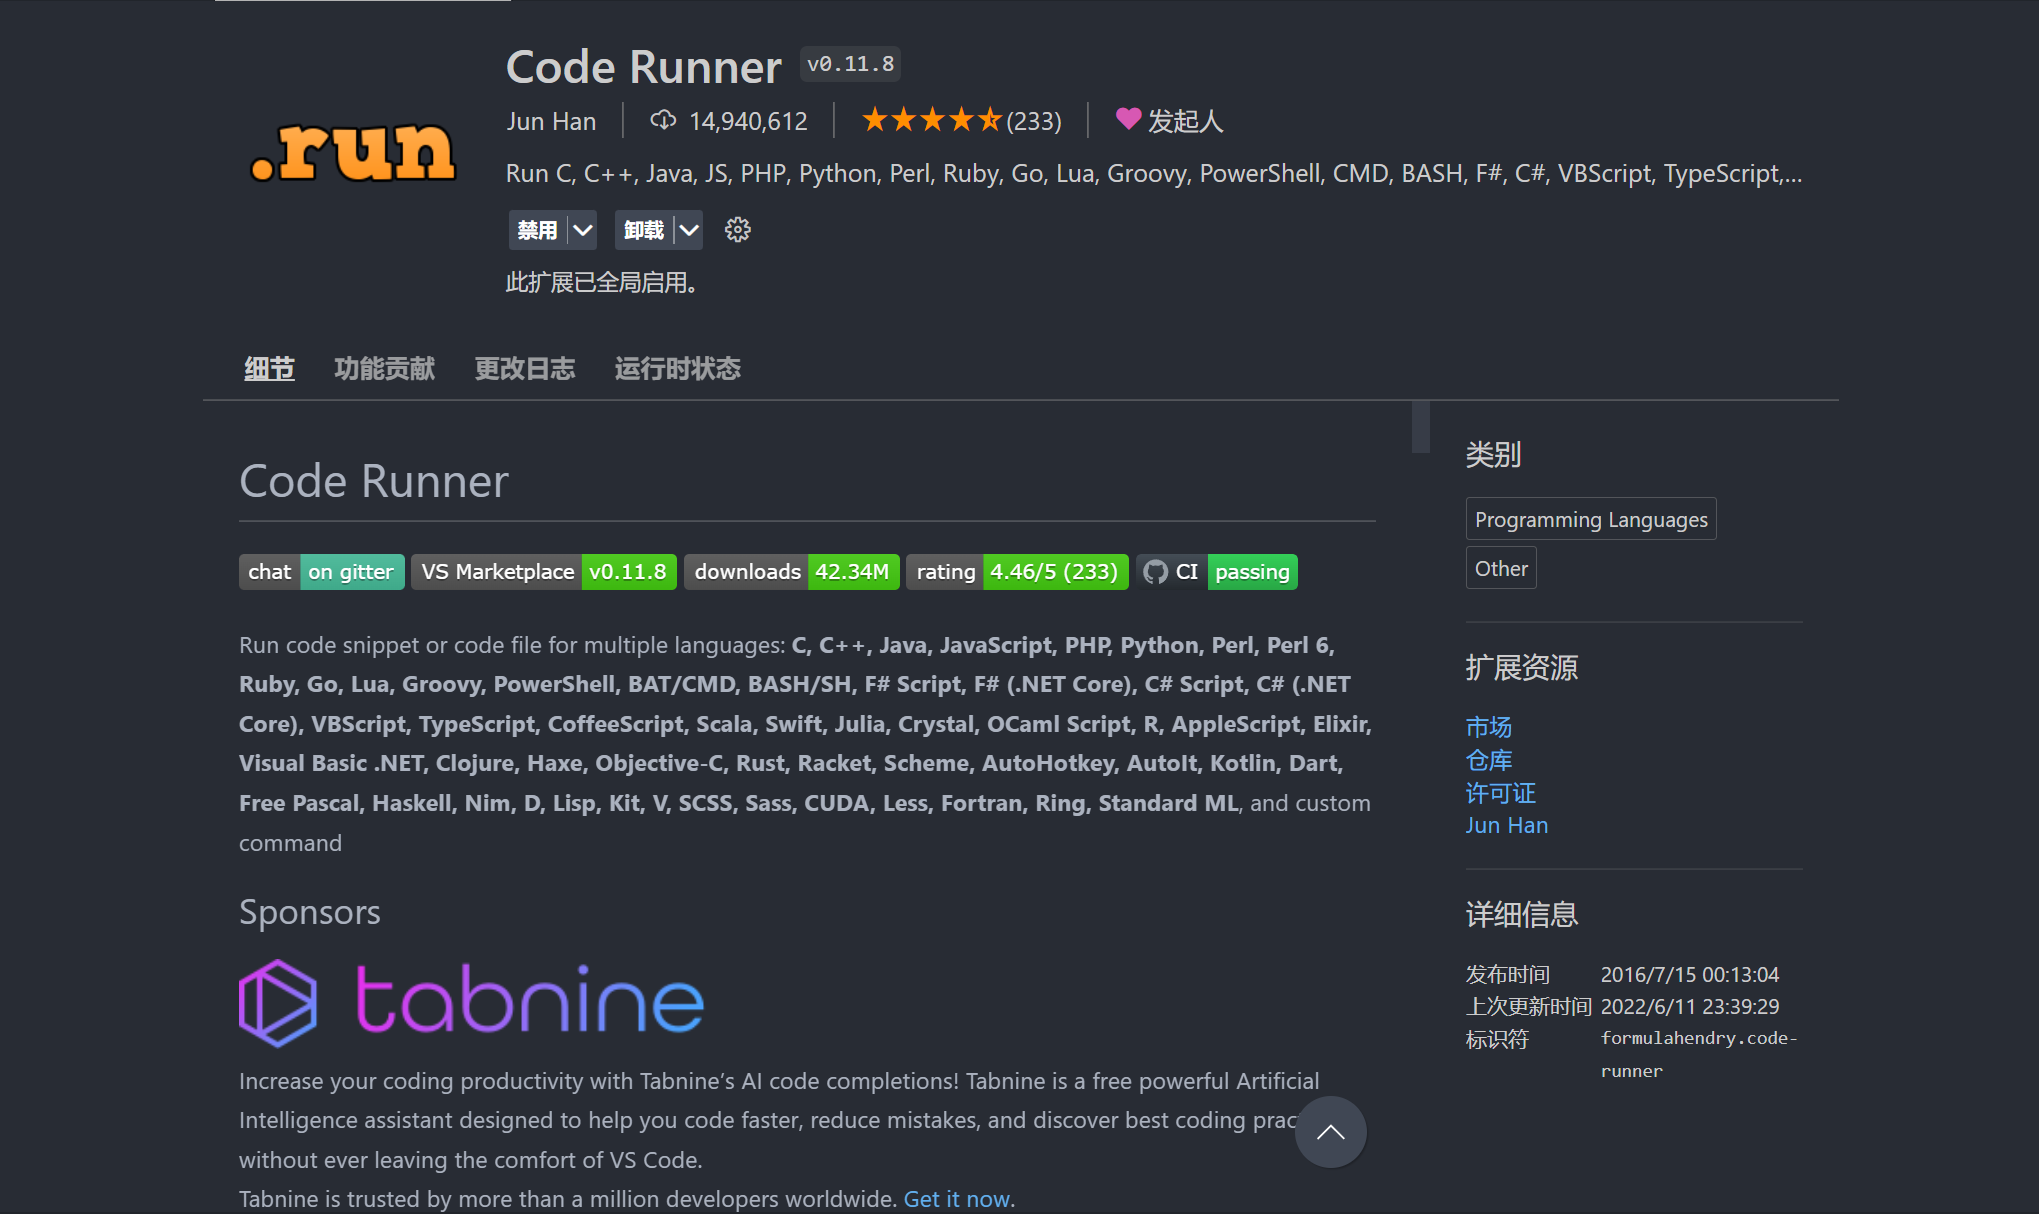The image size is (2039, 1214).
Task: Click the 'passing' CI status badge
Action: (1251, 571)
